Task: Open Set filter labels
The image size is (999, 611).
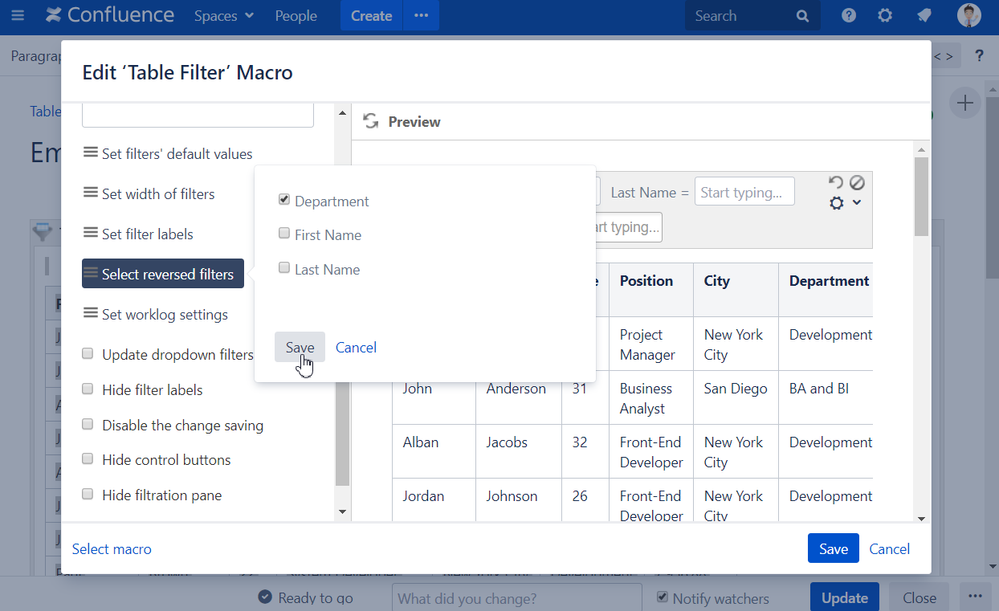Action: [138, 234]
